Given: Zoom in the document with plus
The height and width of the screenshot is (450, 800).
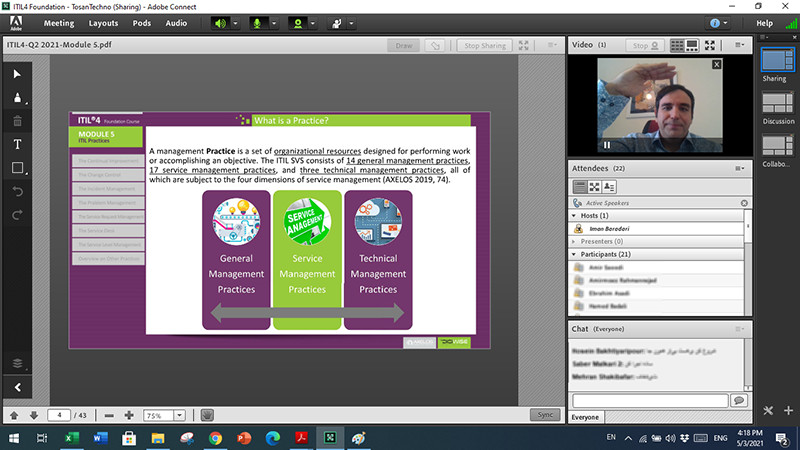Looking at the screenshot, I should (129, 415).
